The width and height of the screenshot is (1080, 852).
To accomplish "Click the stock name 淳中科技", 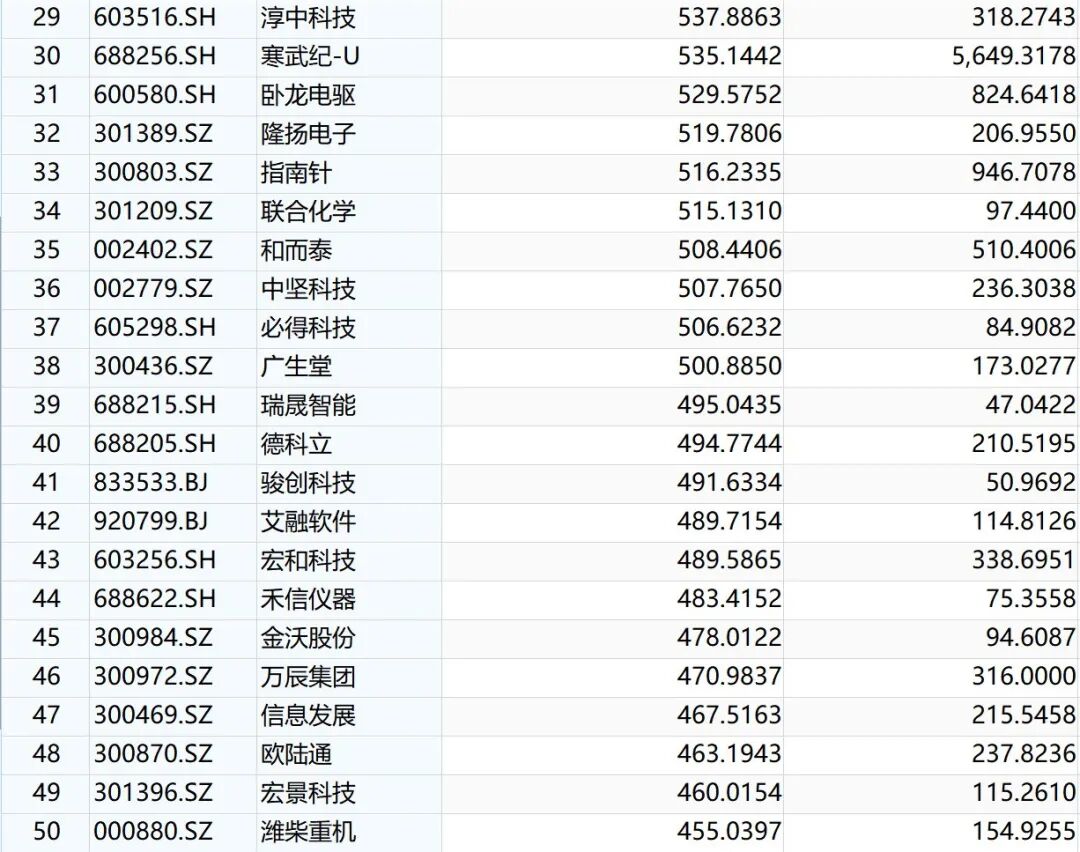I will pos(308,17).
